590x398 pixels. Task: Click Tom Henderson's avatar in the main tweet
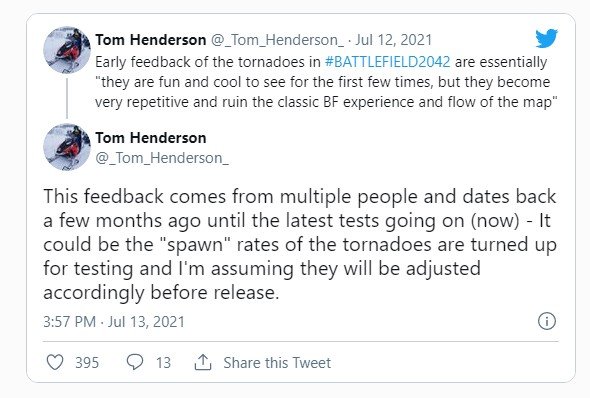[x=67, y=147]
